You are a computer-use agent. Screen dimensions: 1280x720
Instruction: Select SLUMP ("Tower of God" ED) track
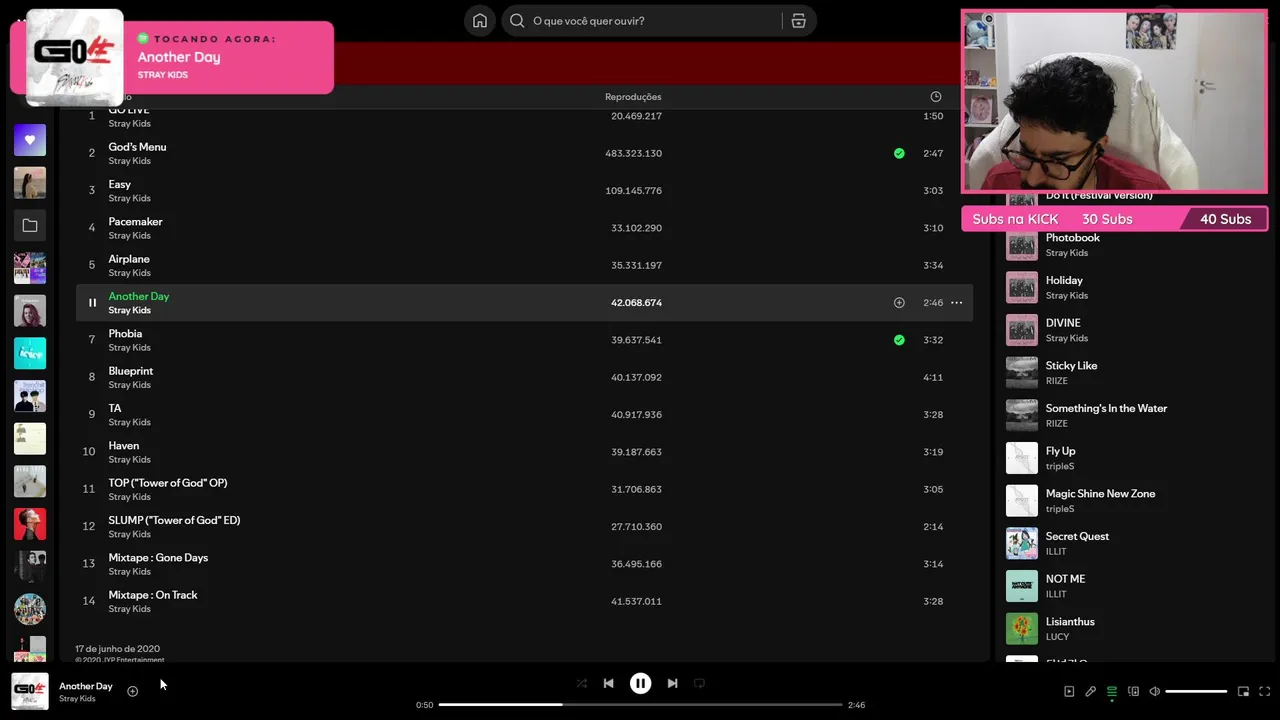(x=174, y=520)
